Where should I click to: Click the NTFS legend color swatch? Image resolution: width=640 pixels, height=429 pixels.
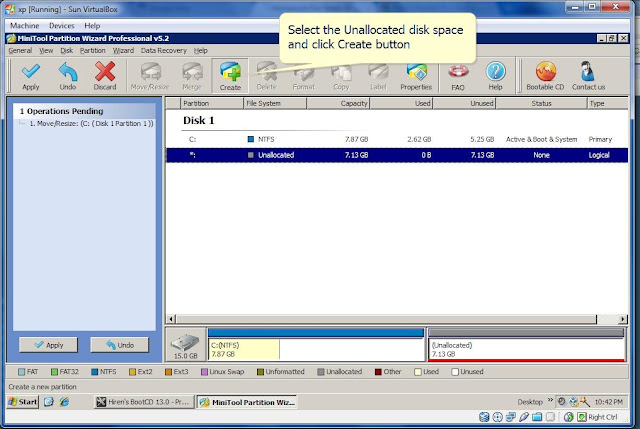point(95,372)
